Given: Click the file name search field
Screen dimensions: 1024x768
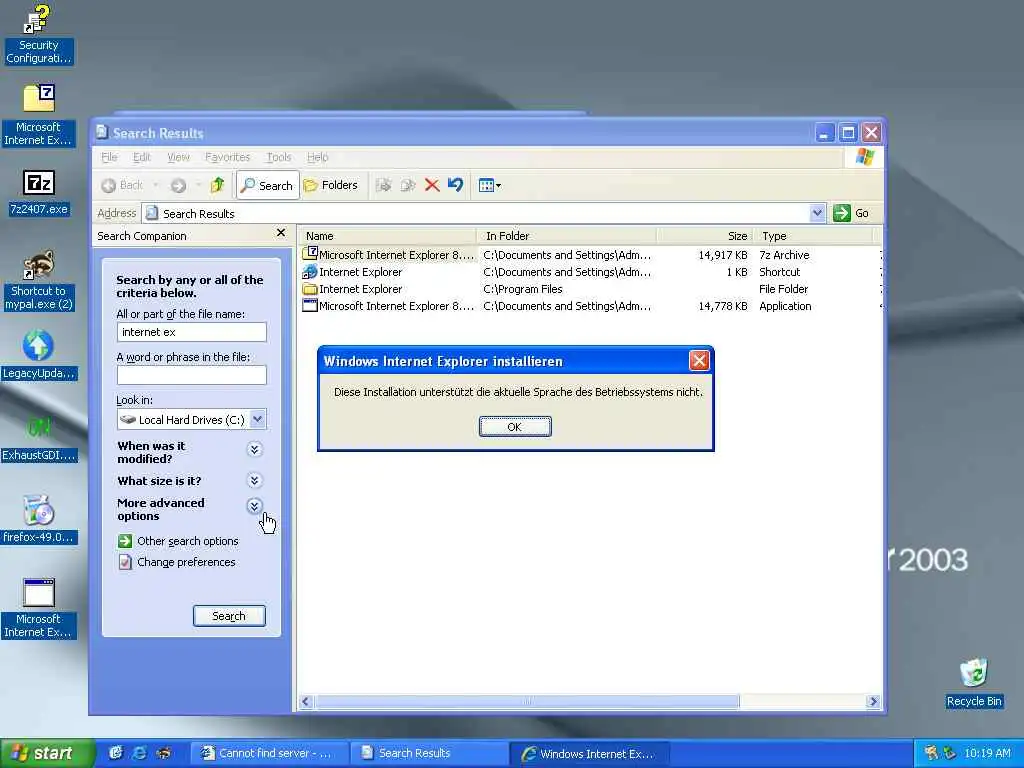Looking at the screenshot, I should pyautogui.click(x=192, y=332).
